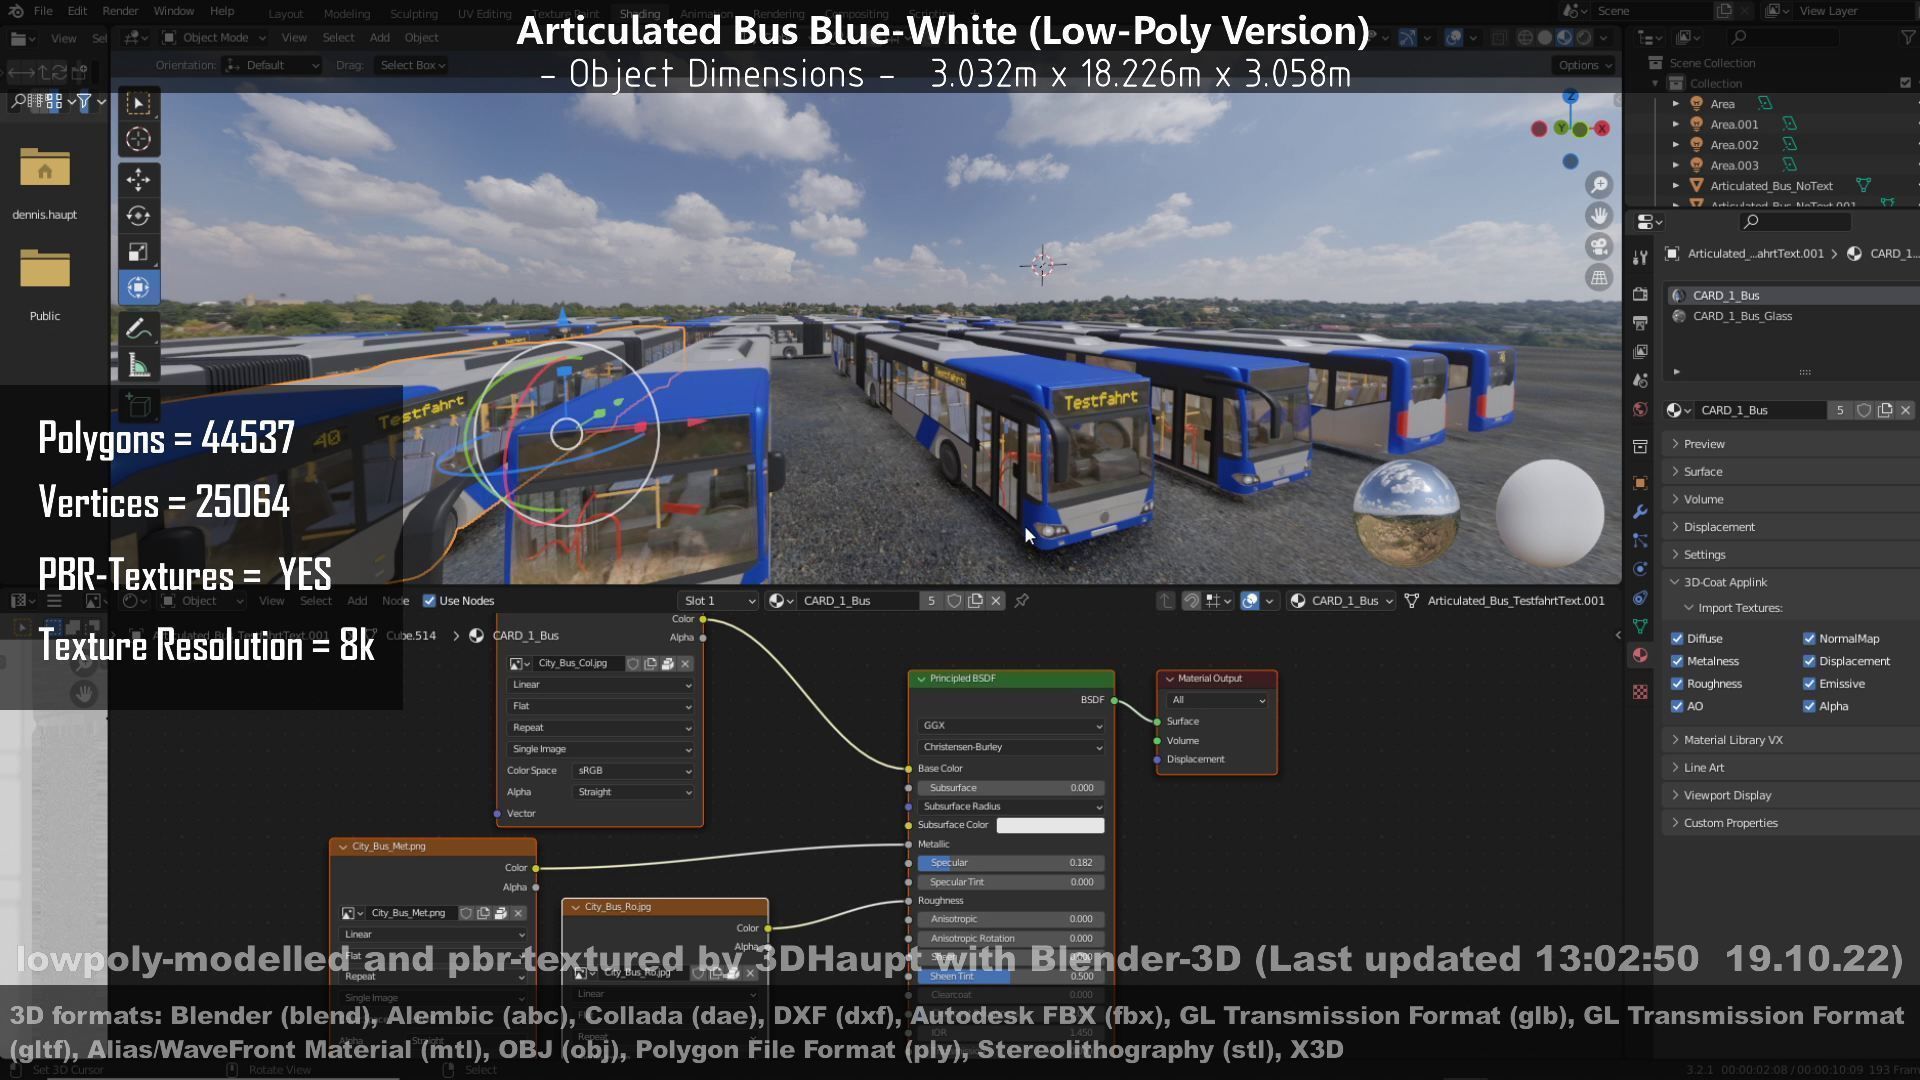This screenshot has height=1080, width=1920.
Task: Open the Window menu
Action: point(173,11)
